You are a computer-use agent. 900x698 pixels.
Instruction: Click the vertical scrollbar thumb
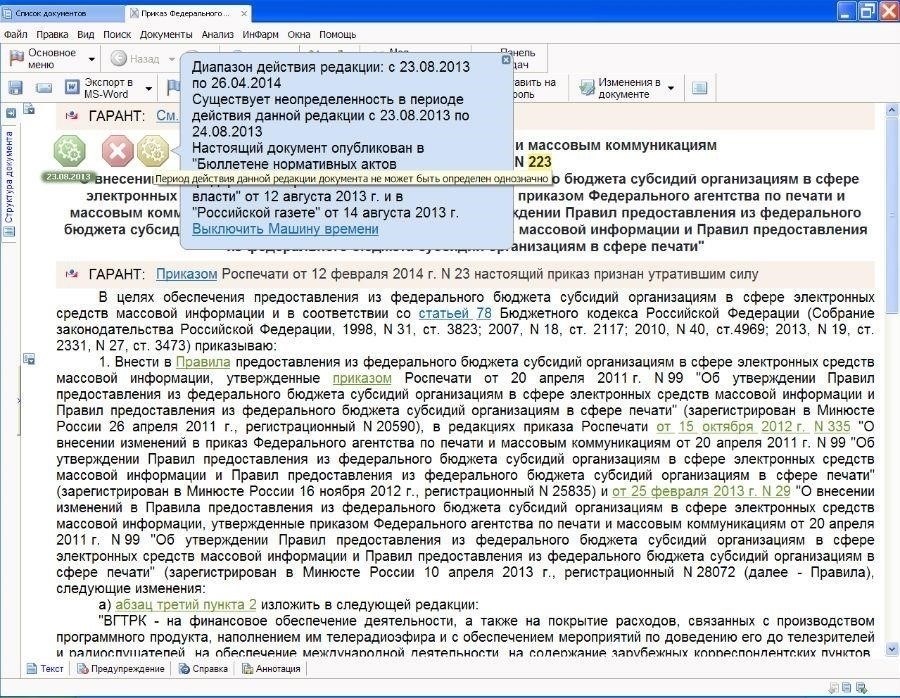click(x=892, y=215)
